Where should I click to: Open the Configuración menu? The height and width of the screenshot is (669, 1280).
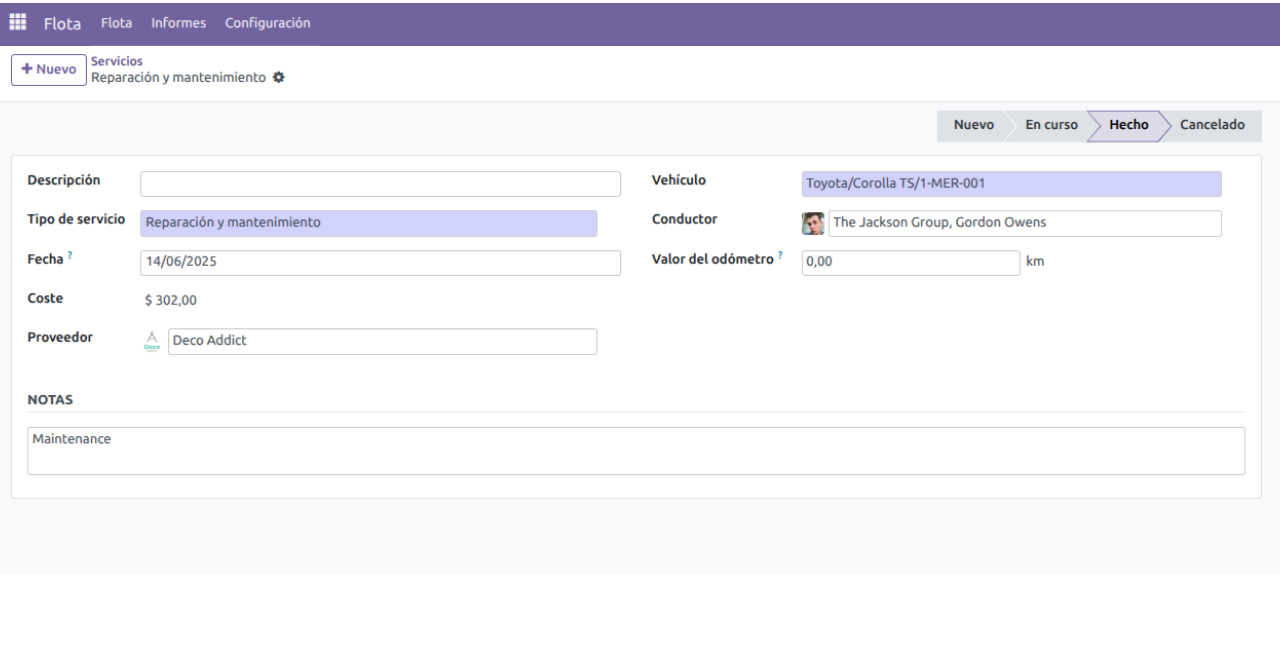point(267,23)
